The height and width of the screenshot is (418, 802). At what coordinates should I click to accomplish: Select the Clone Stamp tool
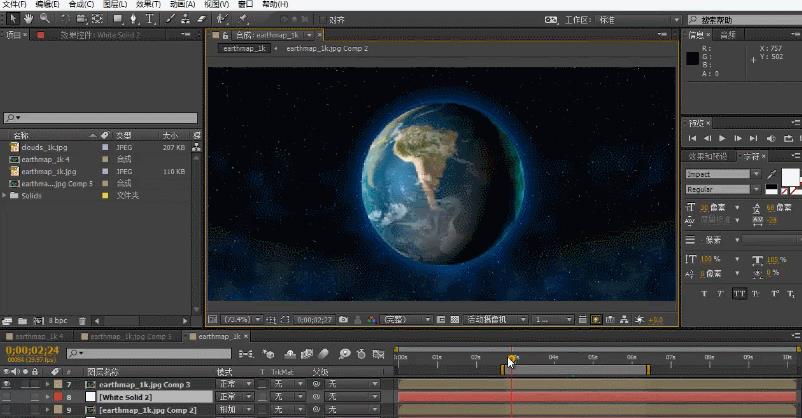tap(186, 19)
